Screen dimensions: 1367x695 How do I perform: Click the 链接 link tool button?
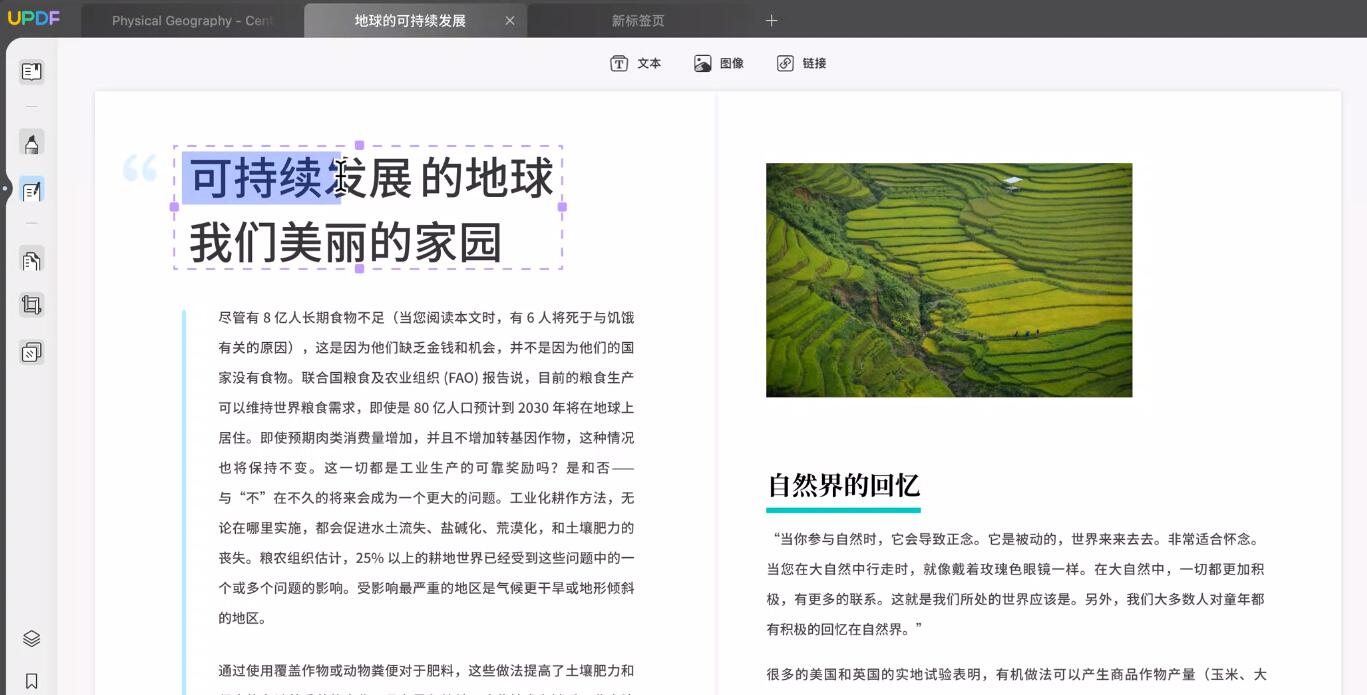[802, 63]
